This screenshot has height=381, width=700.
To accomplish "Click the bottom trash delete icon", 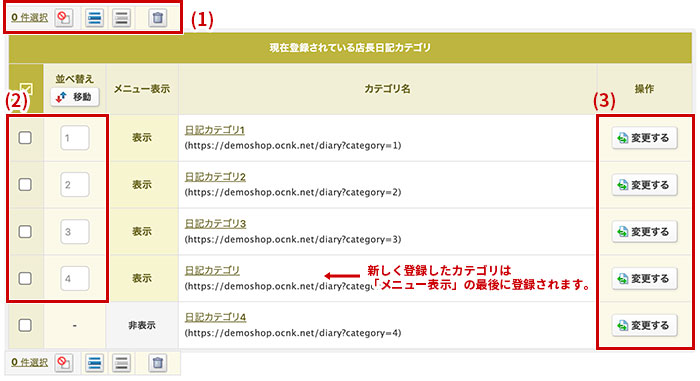I will pyautogui.click(x=158, y=363).
